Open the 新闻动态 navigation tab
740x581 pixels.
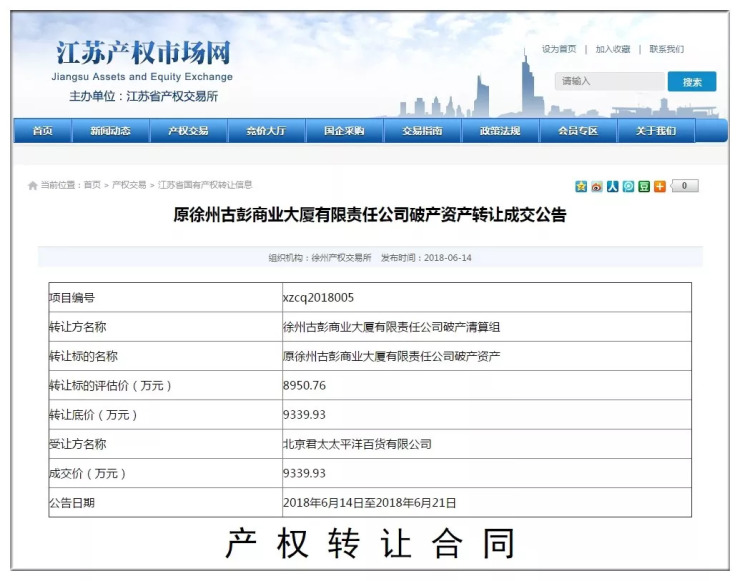[x=110, y=131]
